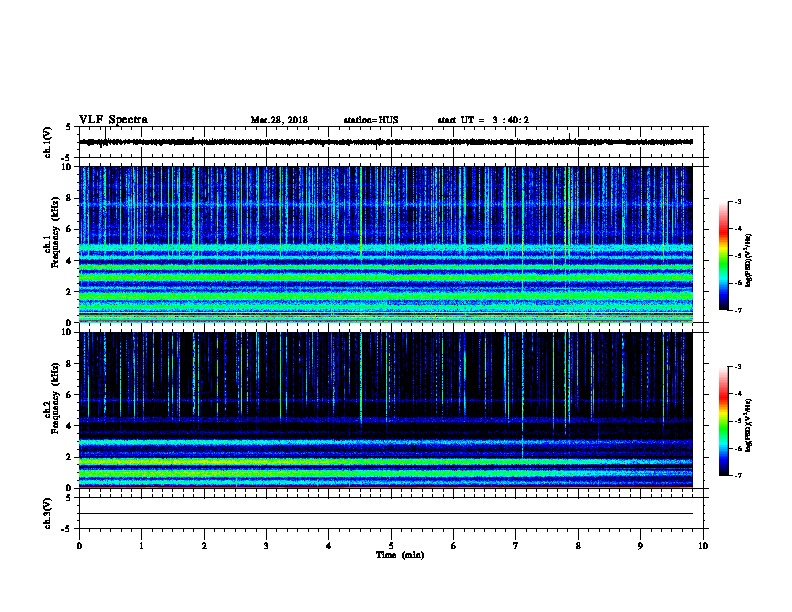Click the "-3" label on ch.1 colorbar
Screen dimensions: 792x612
pyautogui.click(x=737, y=202)
